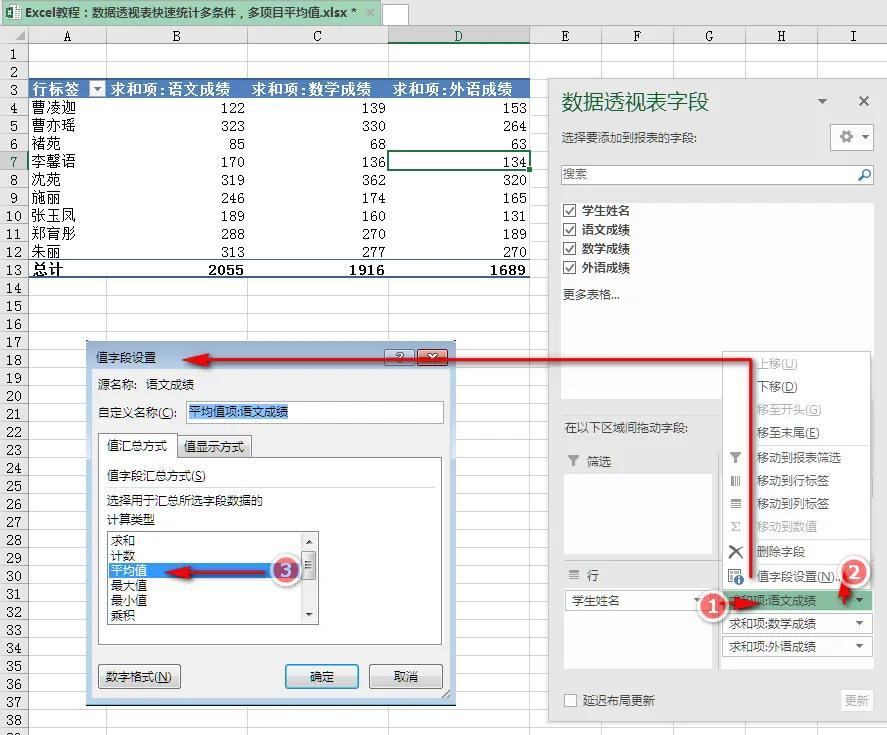Click cell with 曹凌迦
The height and width of the screenshot is (735, 887).
(x=67, y=108)
